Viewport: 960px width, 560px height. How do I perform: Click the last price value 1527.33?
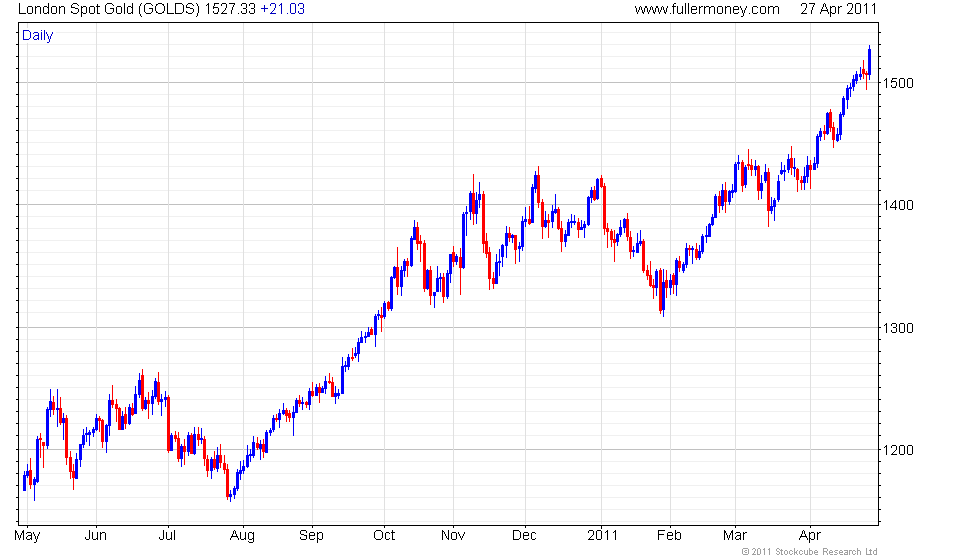(230, 9)
